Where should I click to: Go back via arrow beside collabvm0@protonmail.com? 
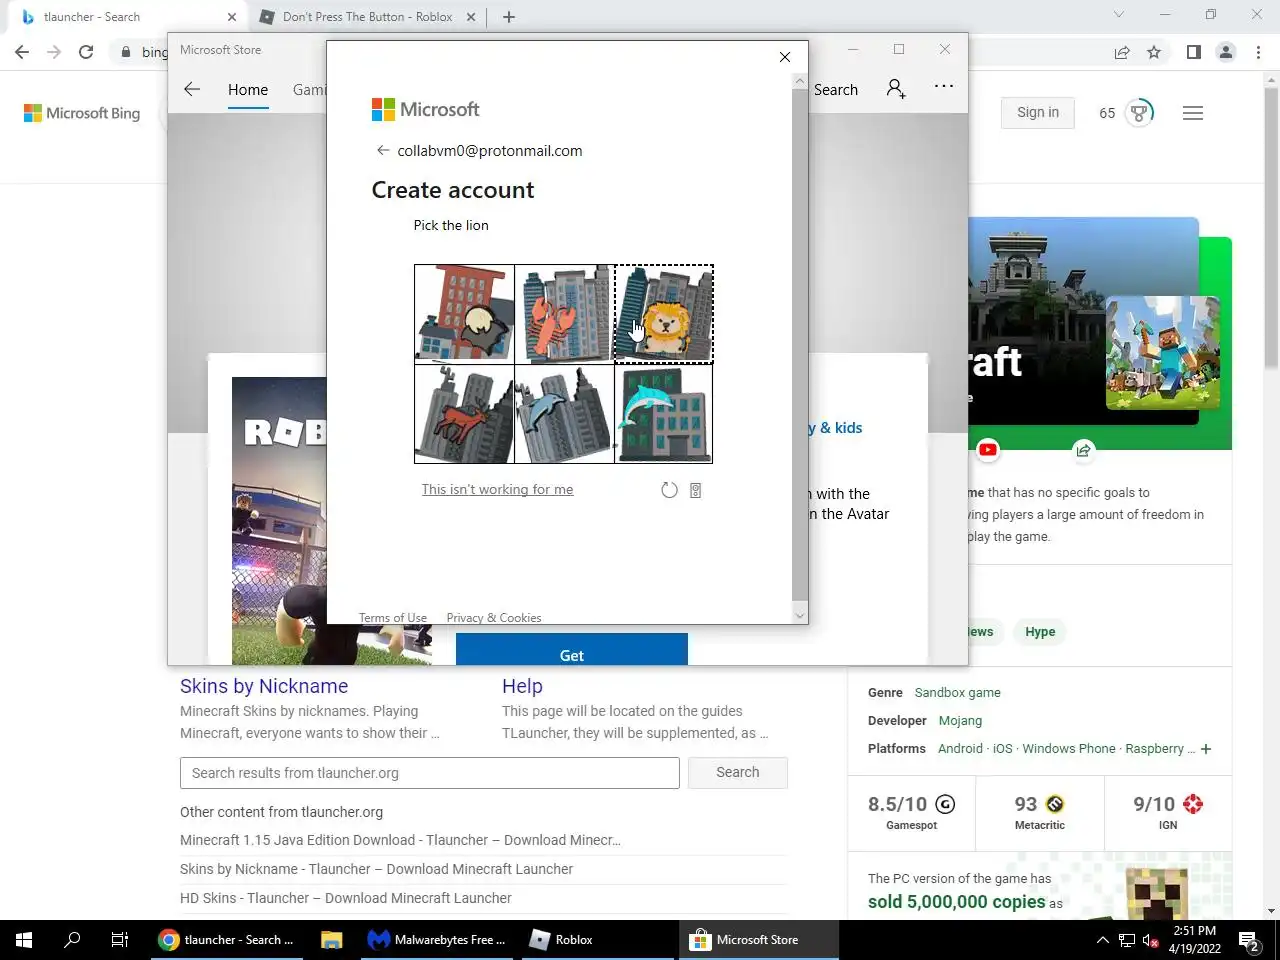click(382, 150)
